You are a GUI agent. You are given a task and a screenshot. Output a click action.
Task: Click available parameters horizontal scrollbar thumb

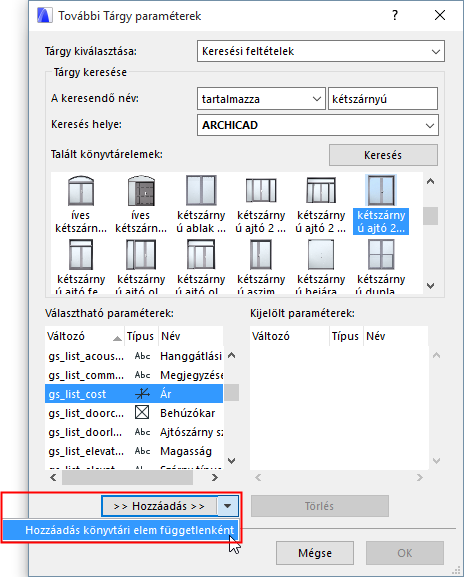(127, 478)
